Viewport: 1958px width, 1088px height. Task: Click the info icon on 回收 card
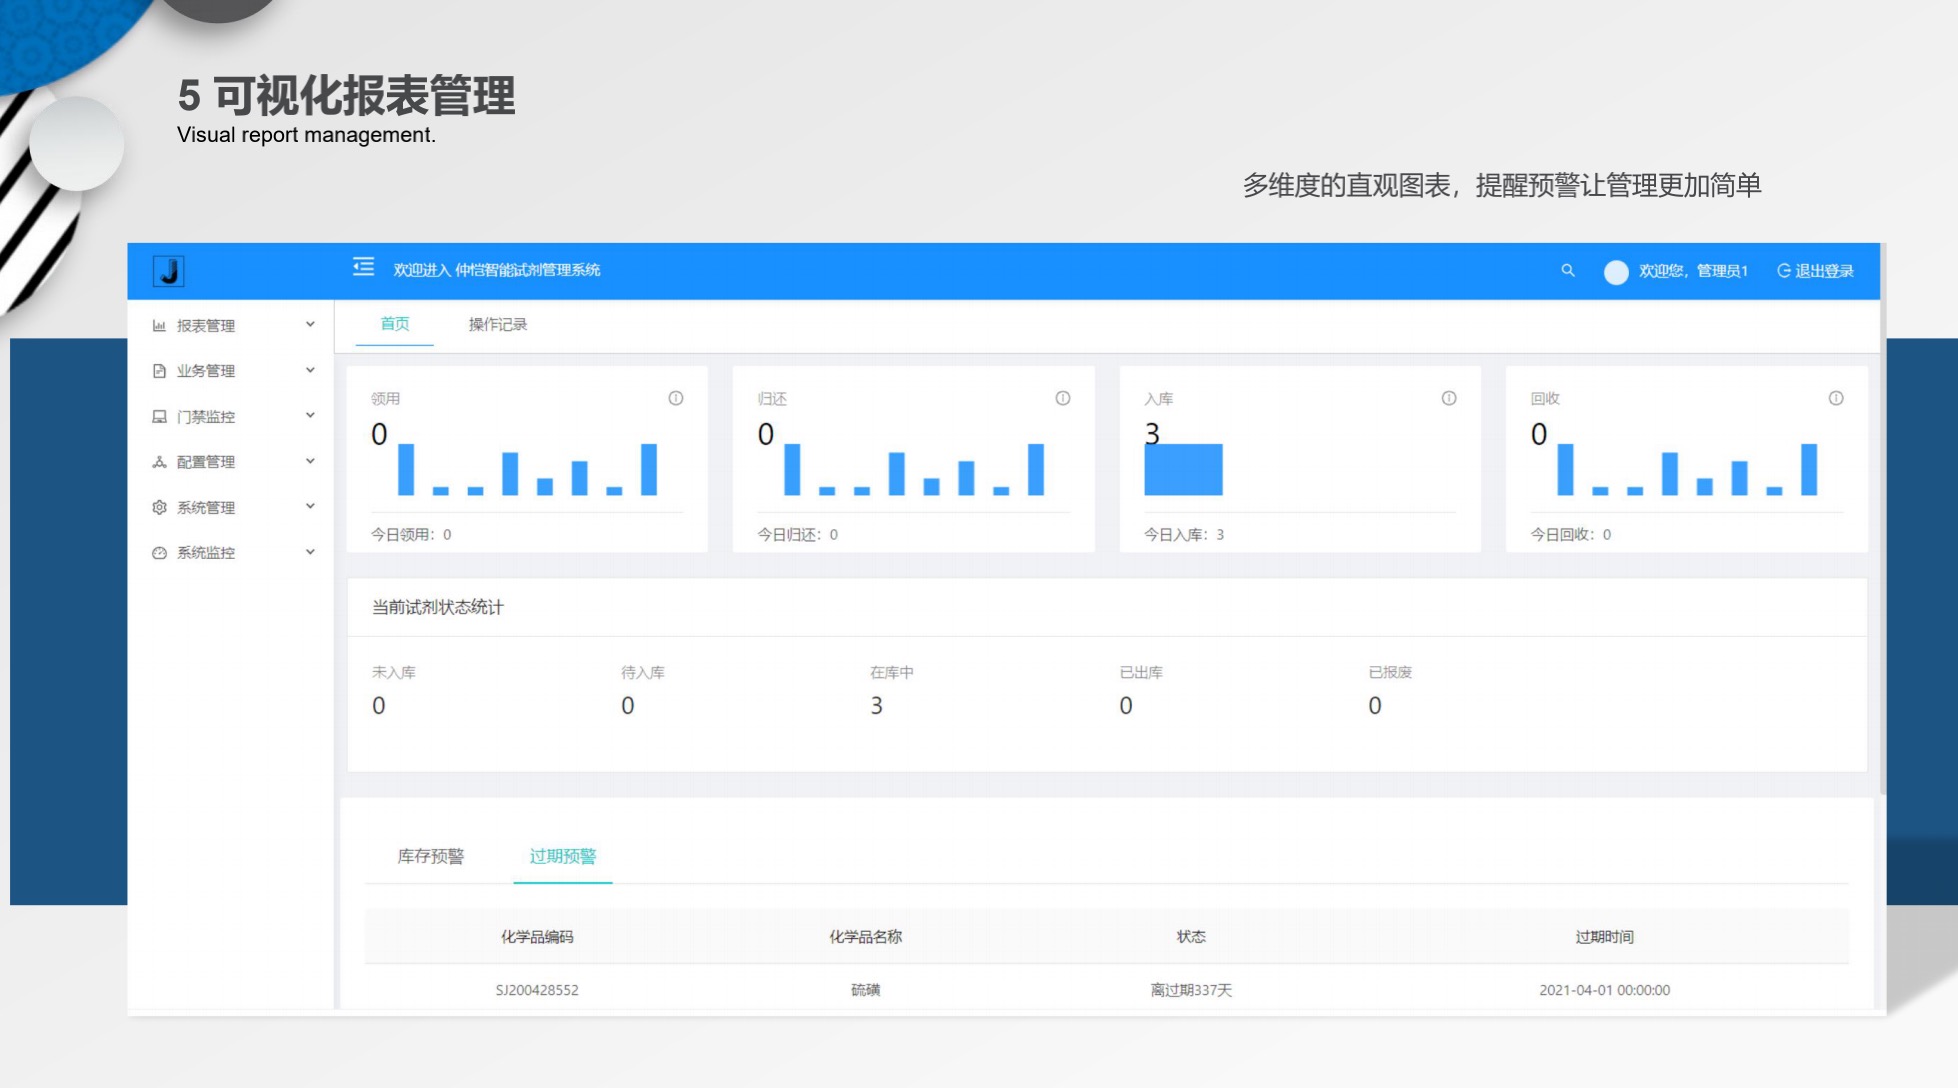click(1835, 398)
